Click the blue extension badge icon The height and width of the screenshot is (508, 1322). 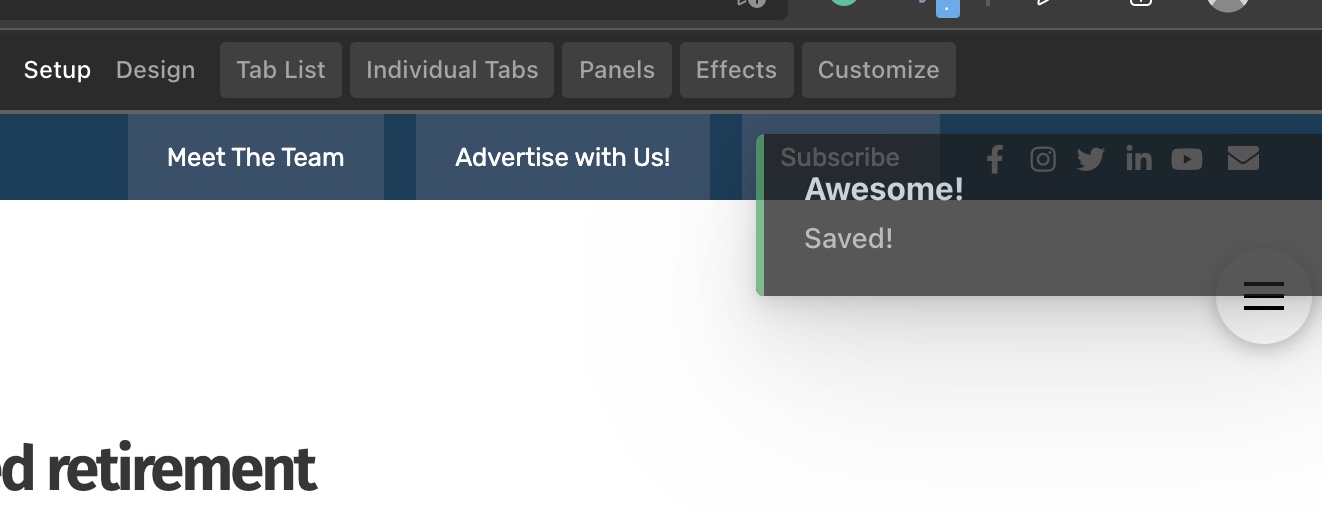click(x=947, y=7)
